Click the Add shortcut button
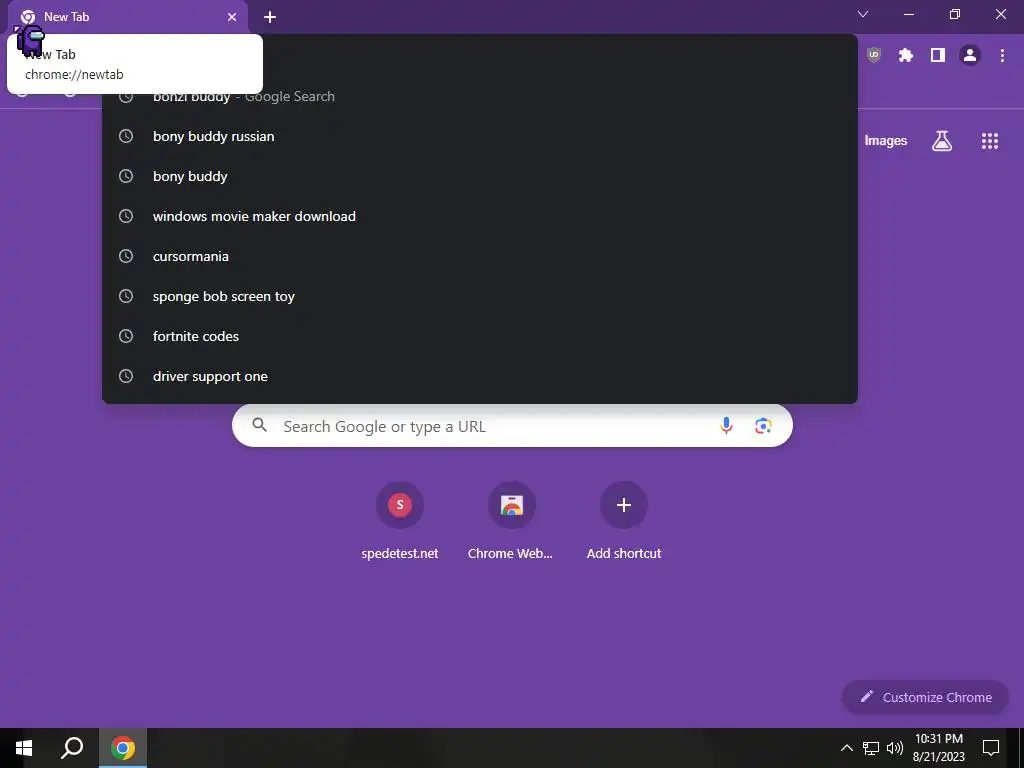Viewport: 1024px width, 768px height. pos(624,521)
